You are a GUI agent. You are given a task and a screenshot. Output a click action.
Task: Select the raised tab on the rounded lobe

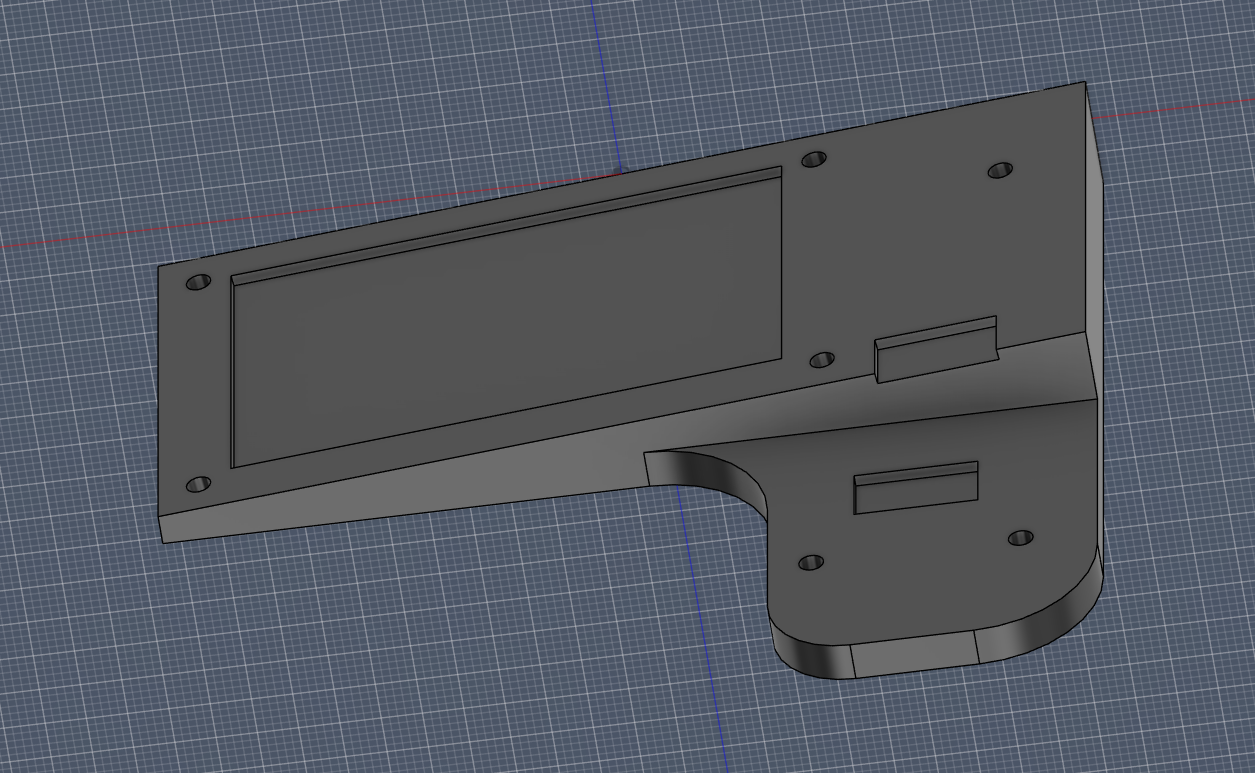coord(916,487)
